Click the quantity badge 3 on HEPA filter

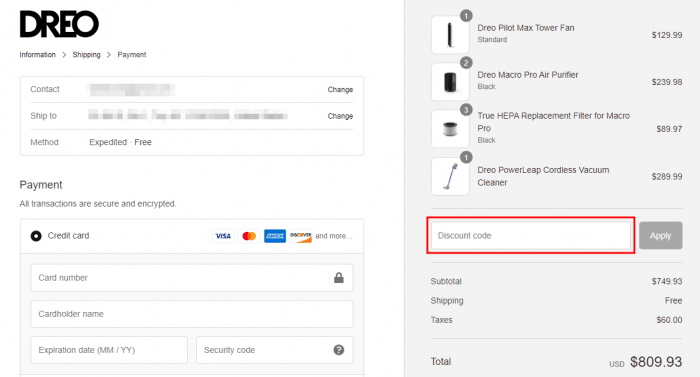pos(466,110)
